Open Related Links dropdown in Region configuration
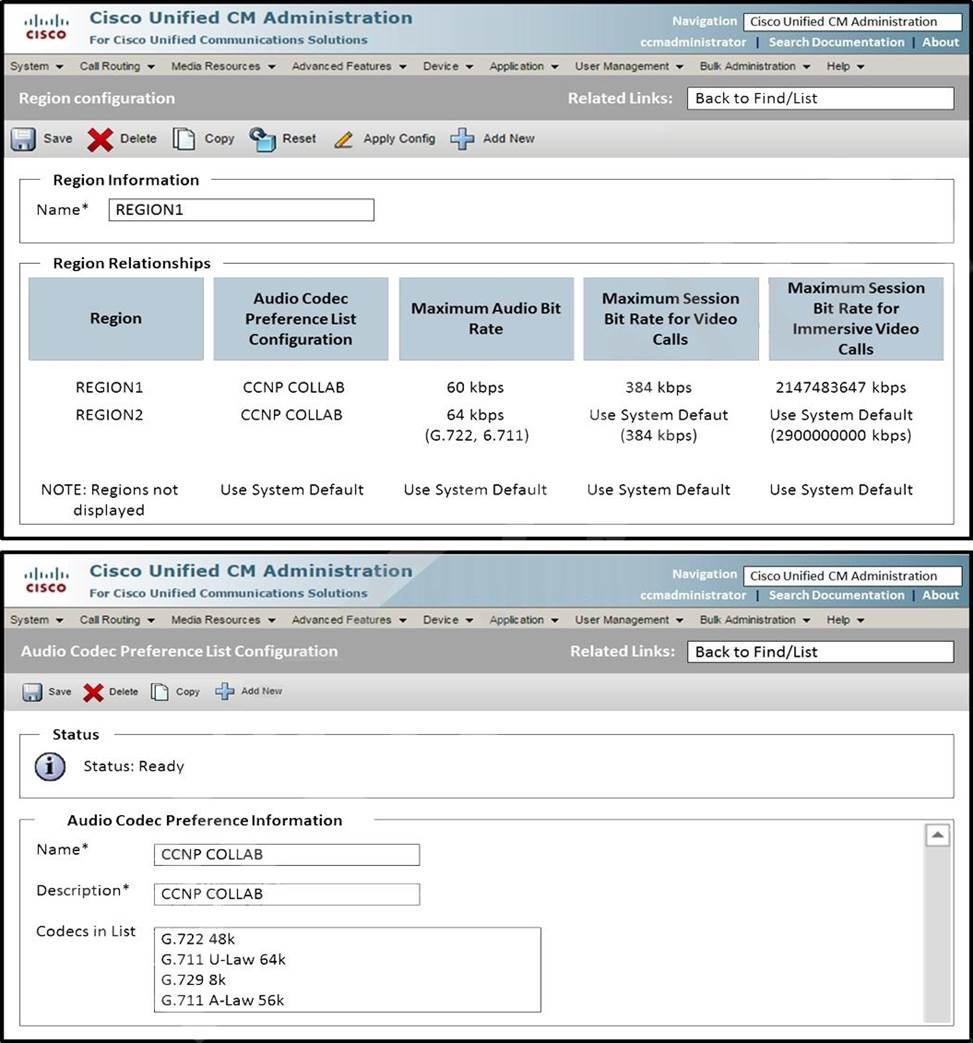This screenshot has height=1043, width=973. coord(820,98)
